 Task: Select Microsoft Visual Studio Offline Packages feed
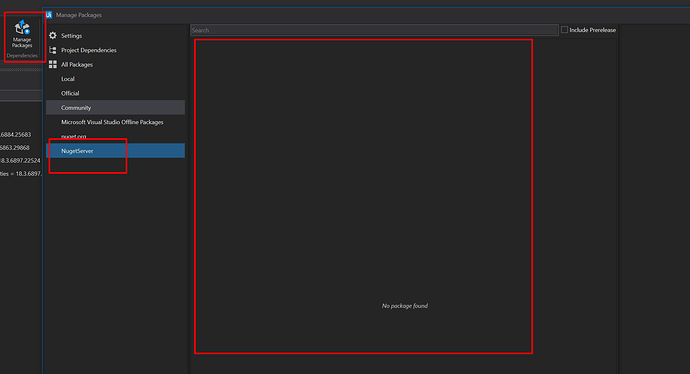[x=115, y=122]
